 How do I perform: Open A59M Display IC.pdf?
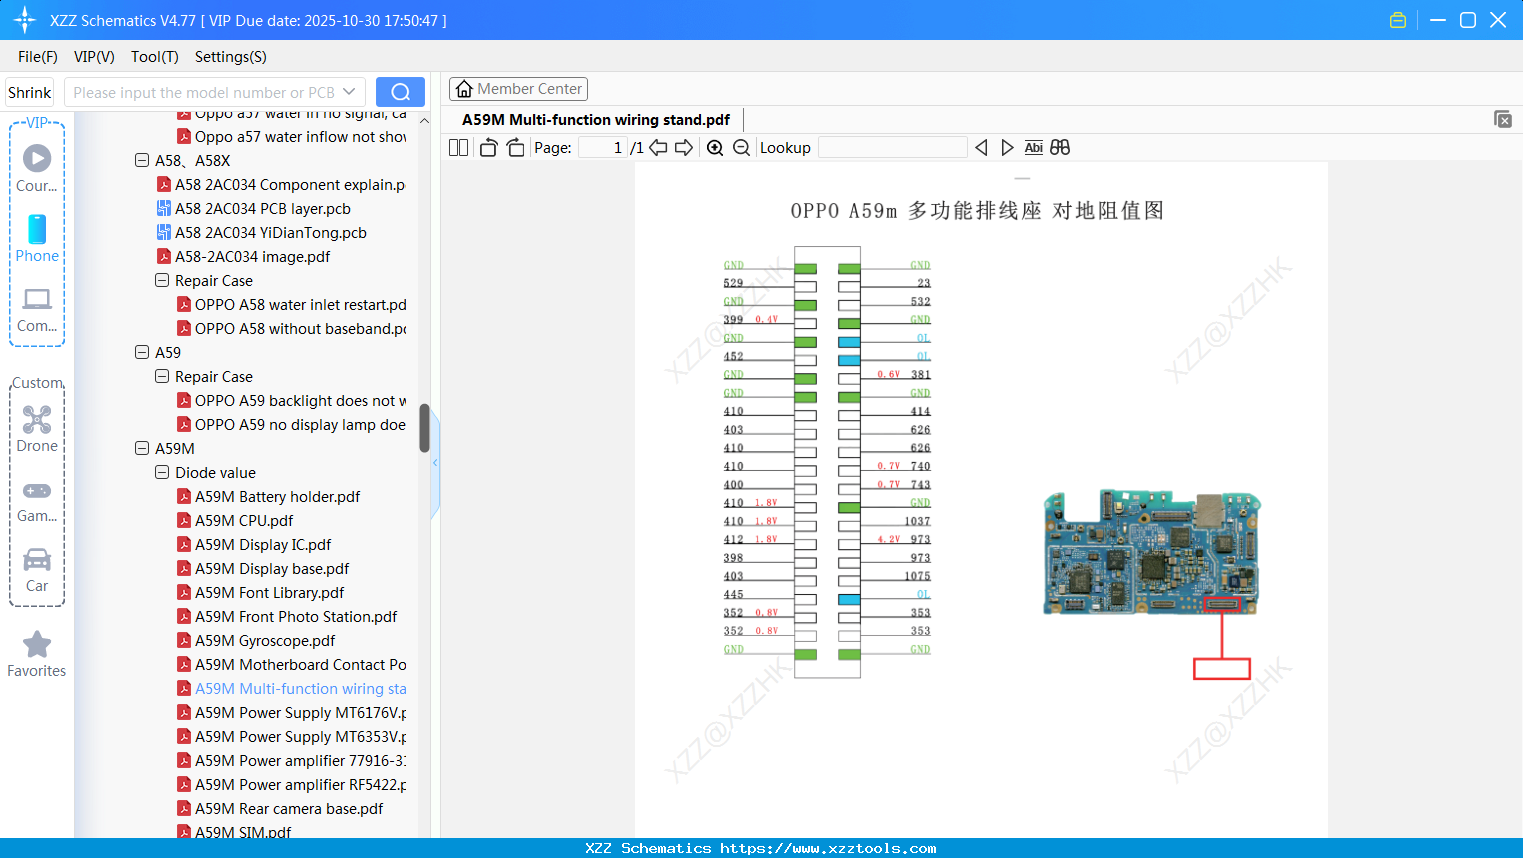click(x=263, y=544)
